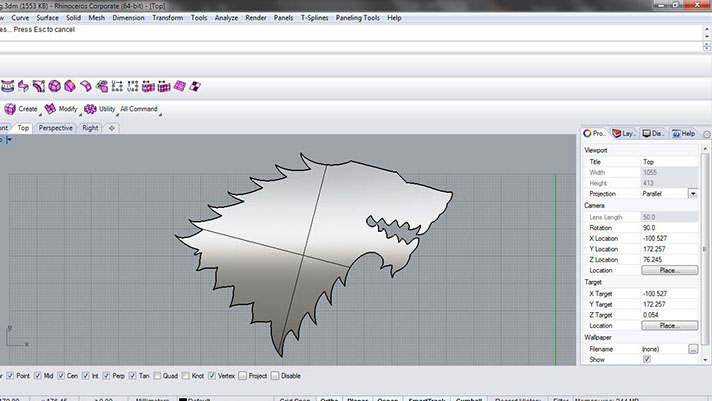Image resolution: width=712 pixels, height=401 pixels.
Task: Click the camera Rotation value field
Action: pos(669,228)
